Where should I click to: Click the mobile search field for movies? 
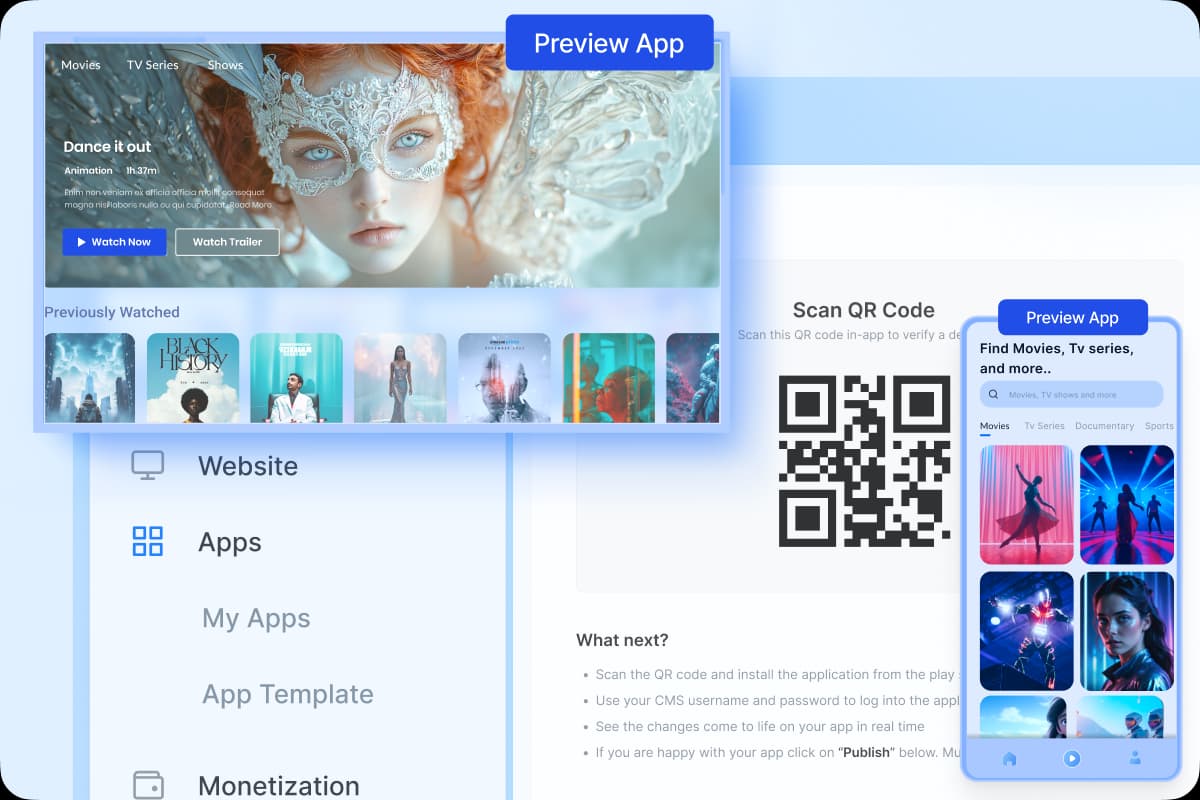(x=1071, y=394)
